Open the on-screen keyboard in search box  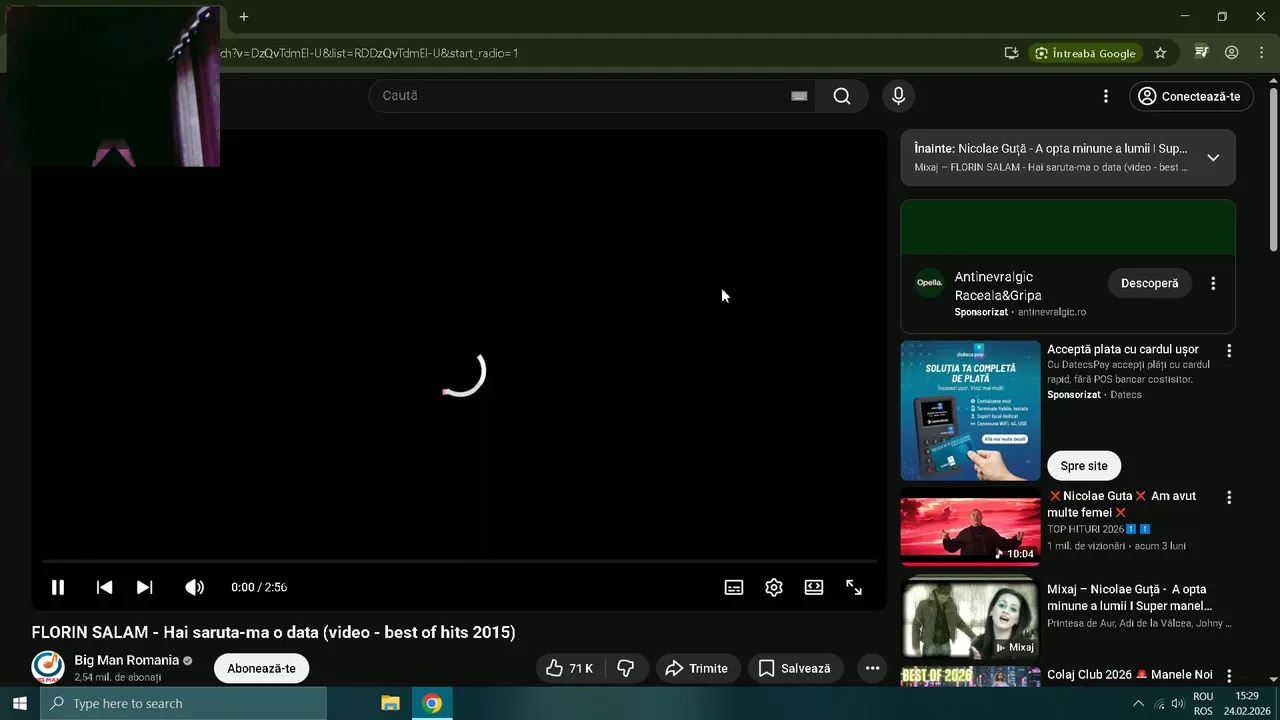(799, 96)
